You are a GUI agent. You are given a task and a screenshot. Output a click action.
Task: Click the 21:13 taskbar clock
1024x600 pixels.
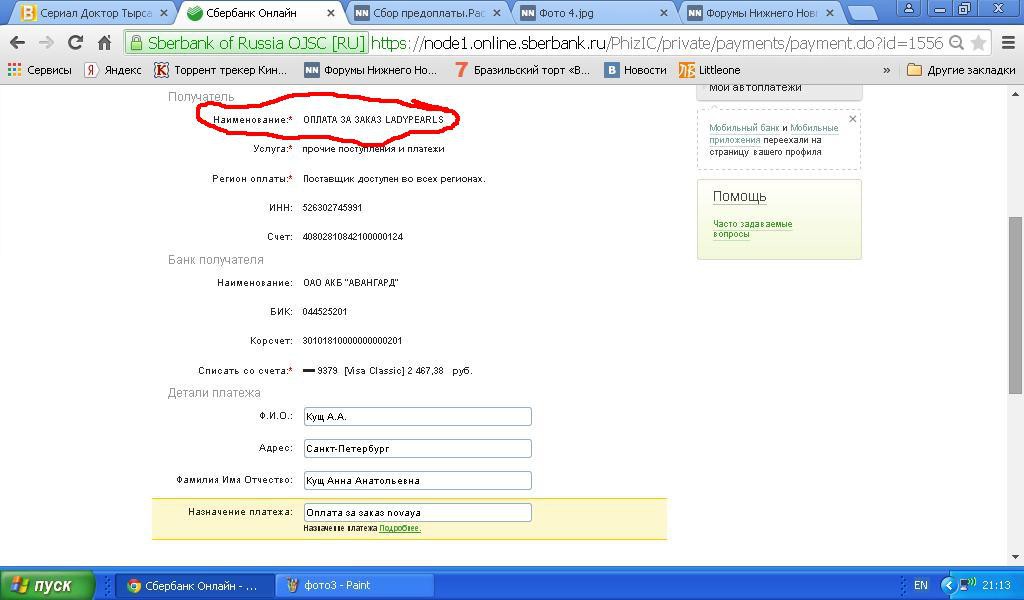(x=997, y=585)
